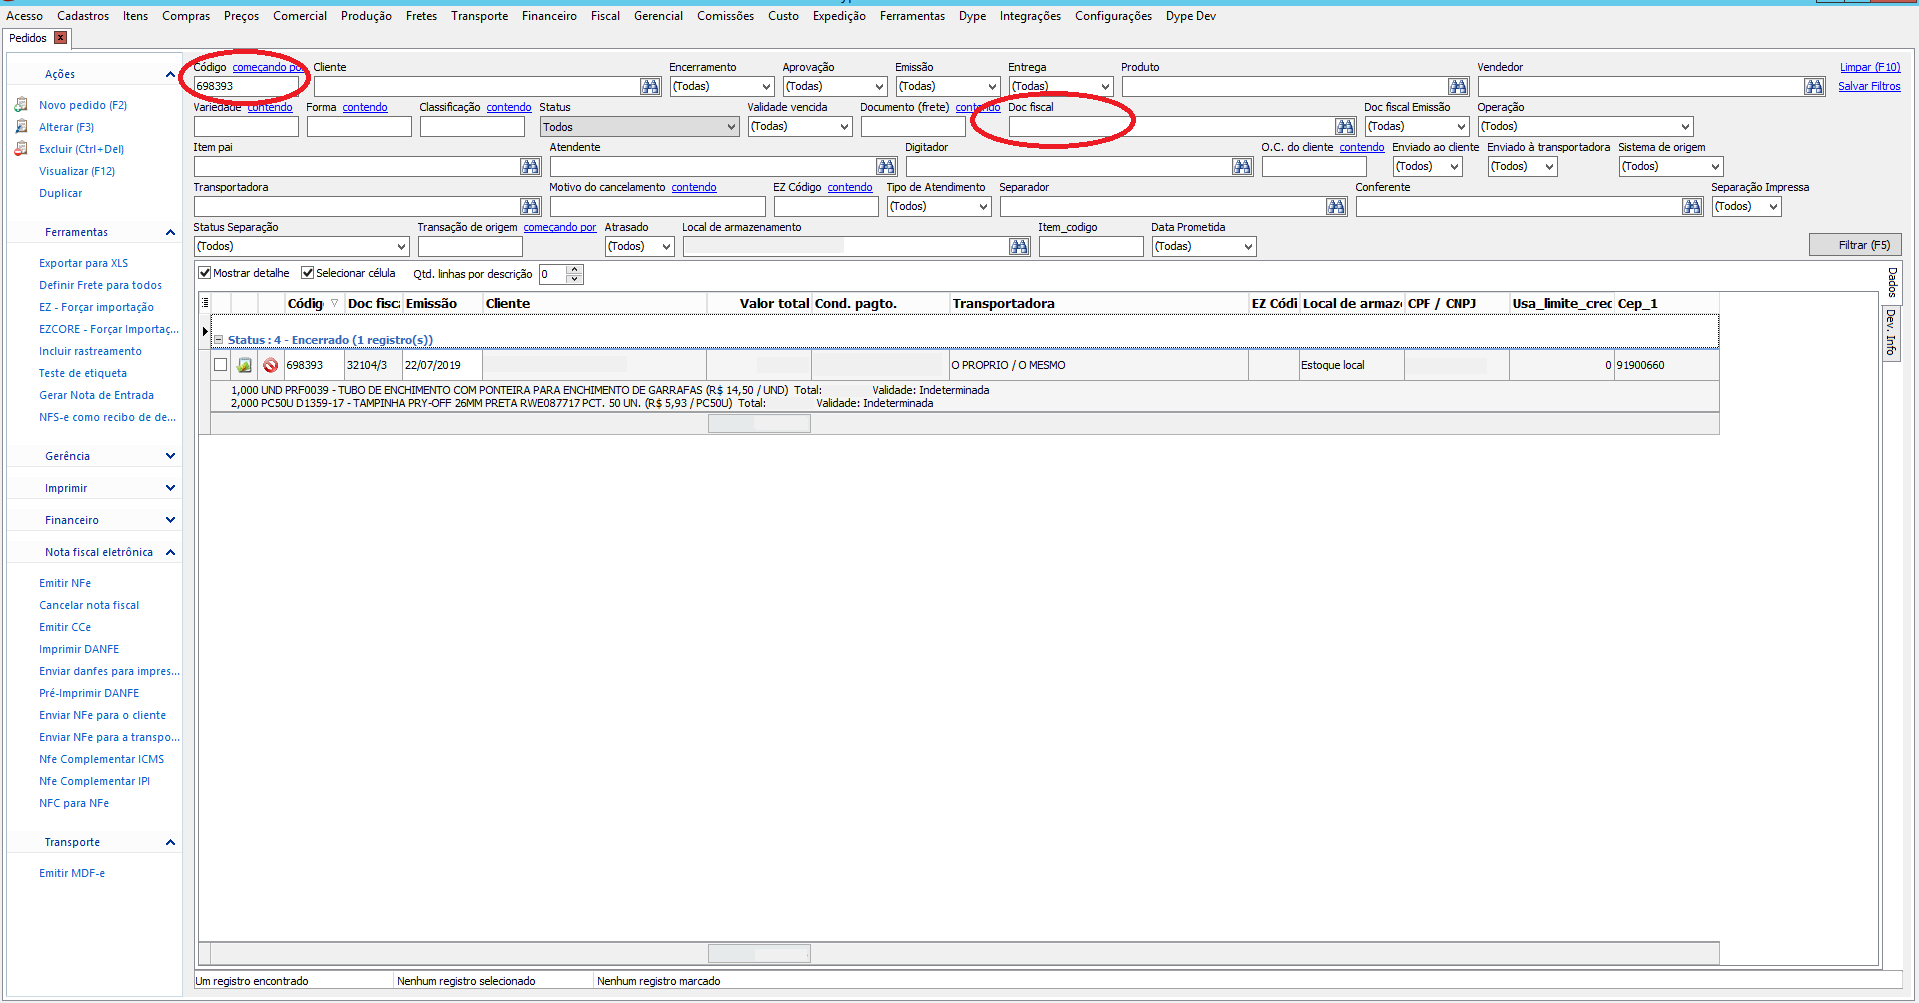Increase Qtd. linhas por descrição stepper
Image resolution: width=1919 pixels, height=1003 pixels.
coord(574,269)
